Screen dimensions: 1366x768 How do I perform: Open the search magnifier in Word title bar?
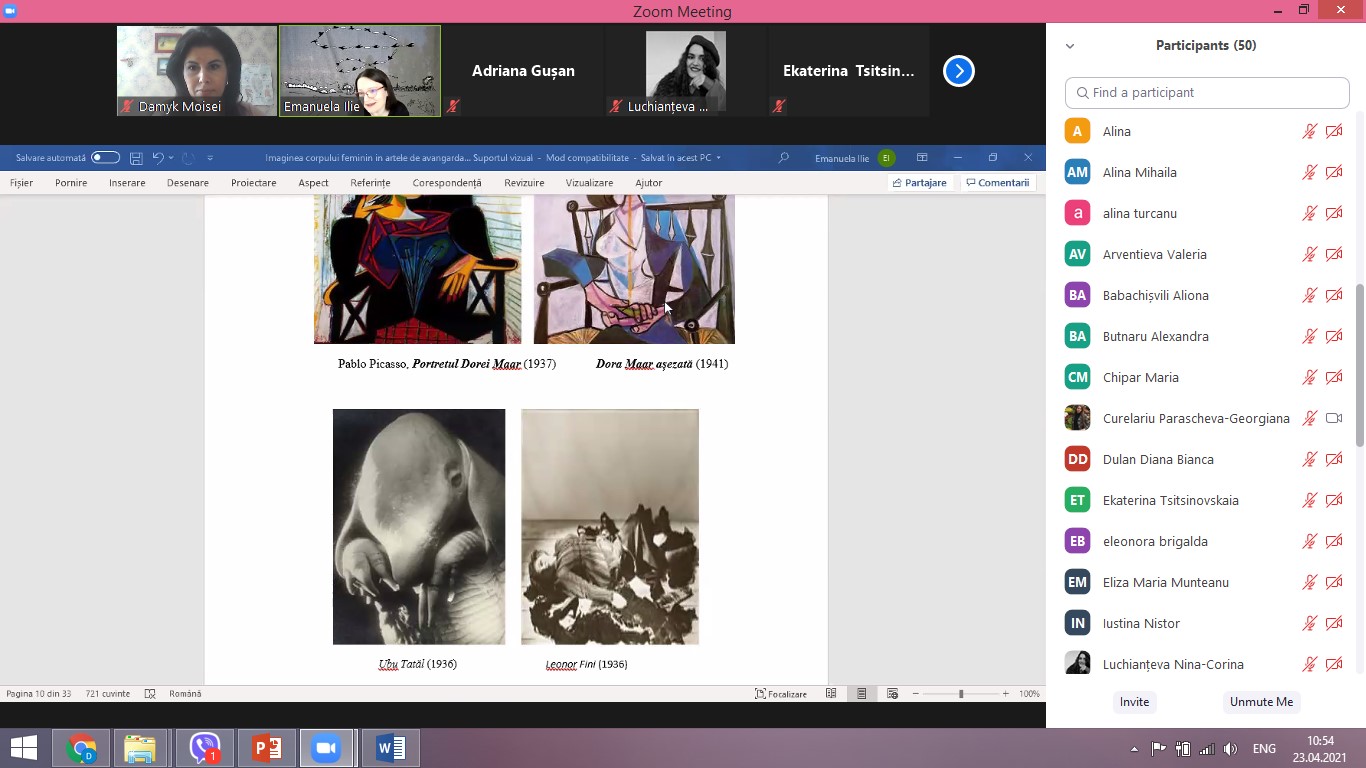coord(784,158)
